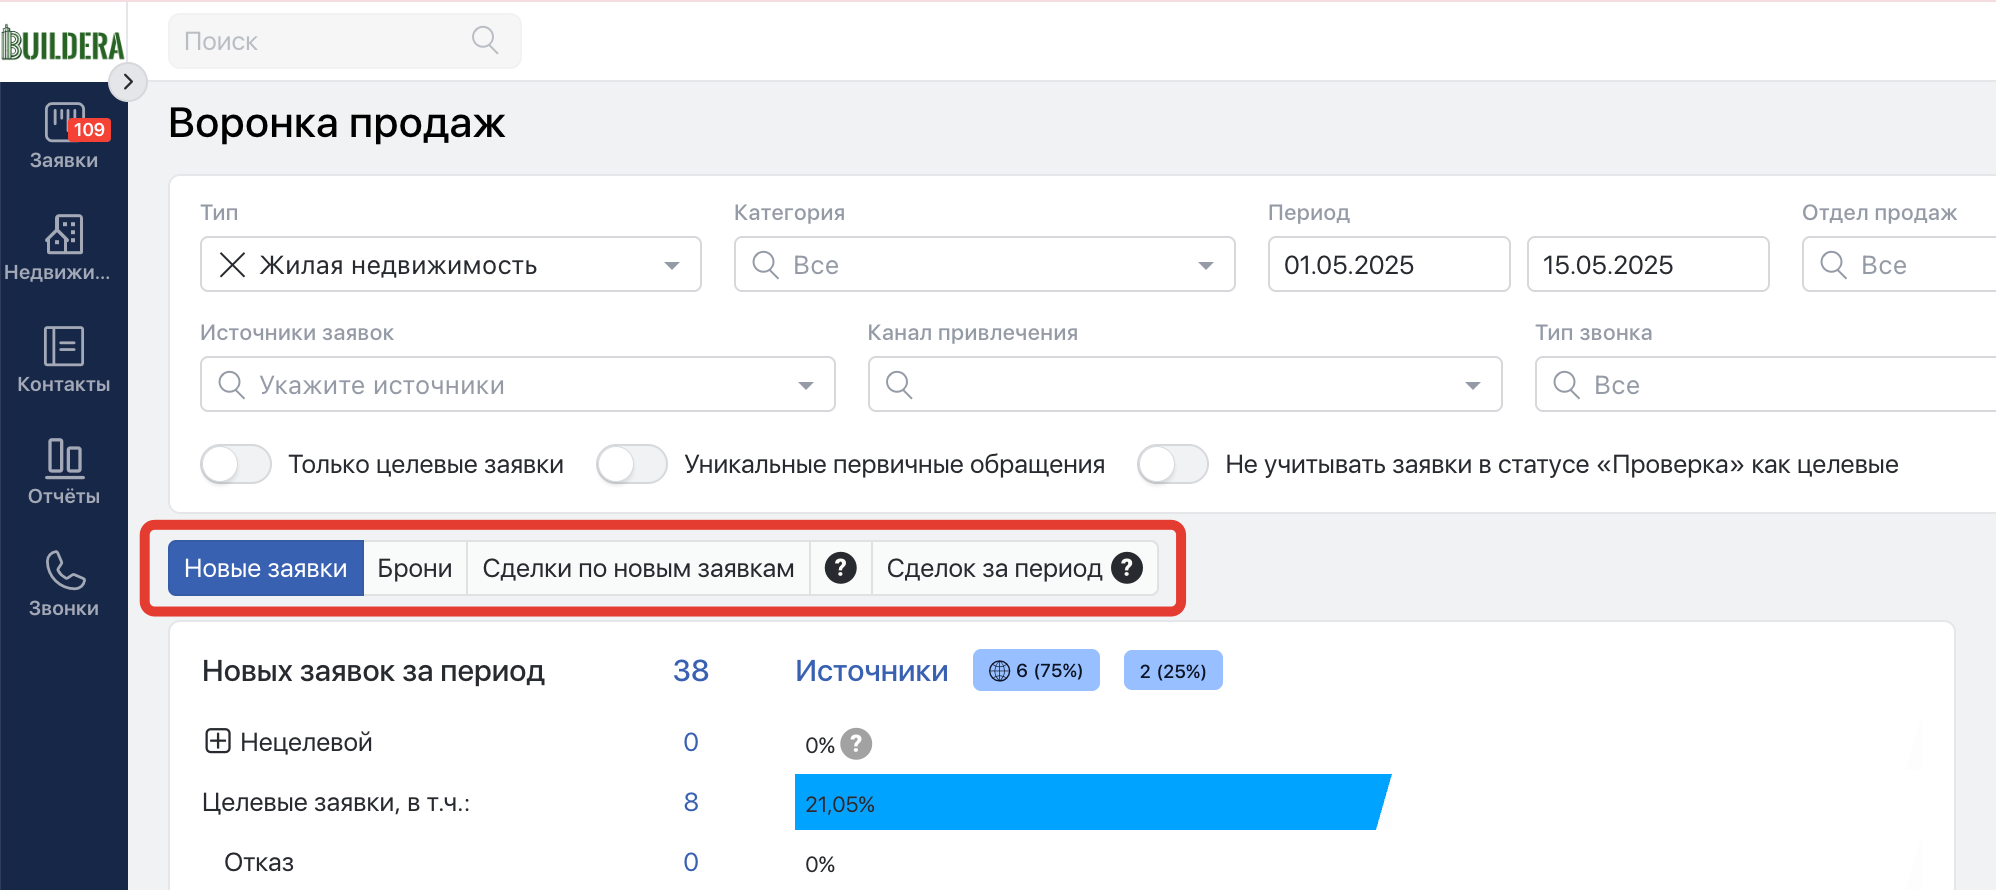Click the search magnifier icon in Поиск

(x=485, y=41)
